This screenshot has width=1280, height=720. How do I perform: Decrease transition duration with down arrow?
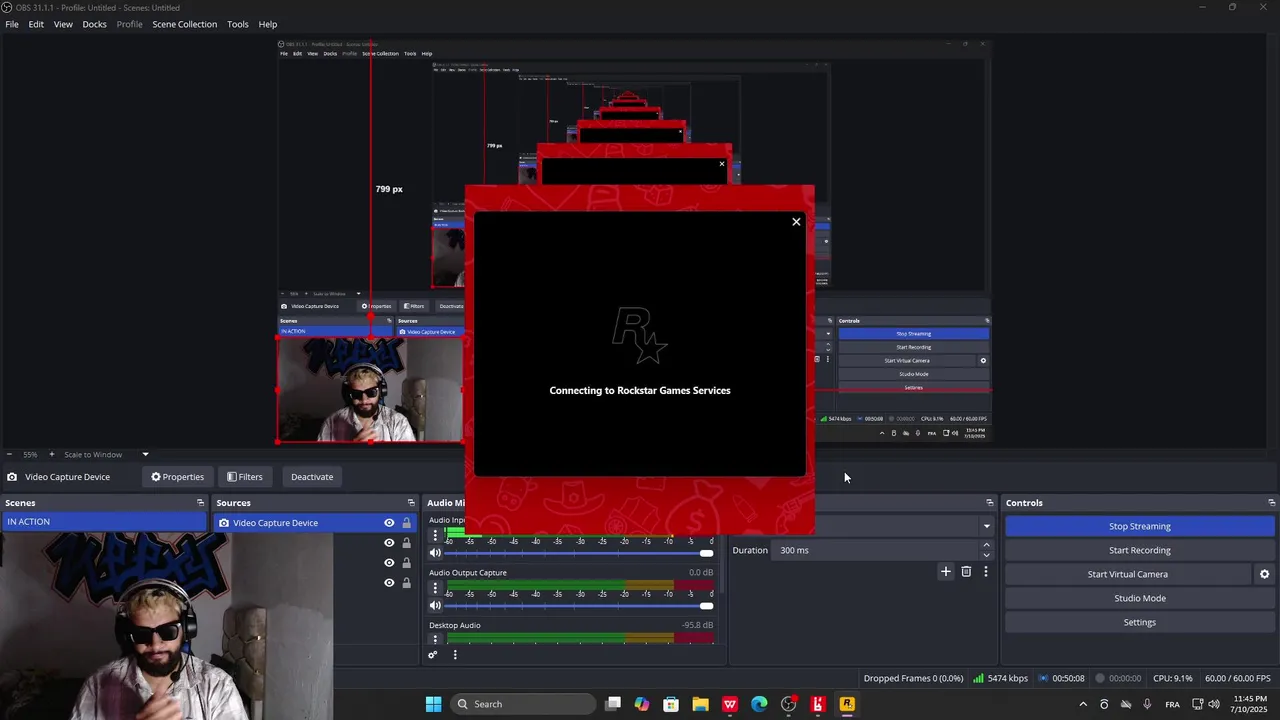(x=986, y=555)
